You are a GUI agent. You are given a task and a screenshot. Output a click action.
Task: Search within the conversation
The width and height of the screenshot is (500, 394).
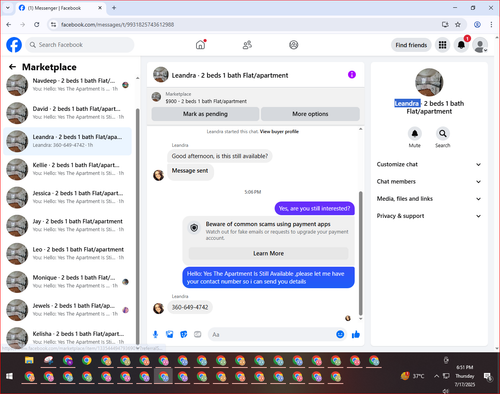click(443, 134)
